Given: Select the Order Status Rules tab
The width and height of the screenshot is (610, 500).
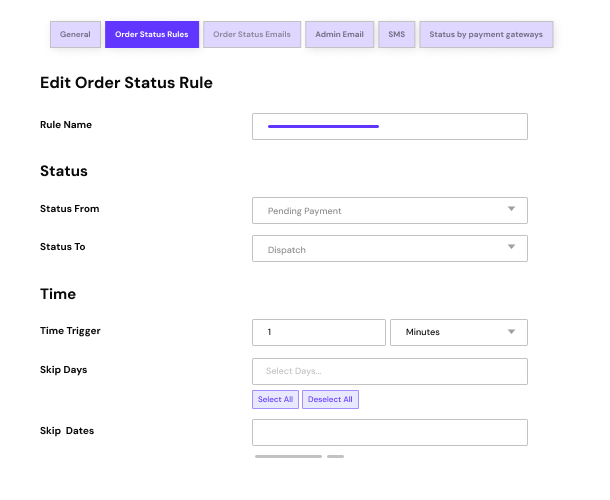Looking at the screenshot, I should coord(152,35).
